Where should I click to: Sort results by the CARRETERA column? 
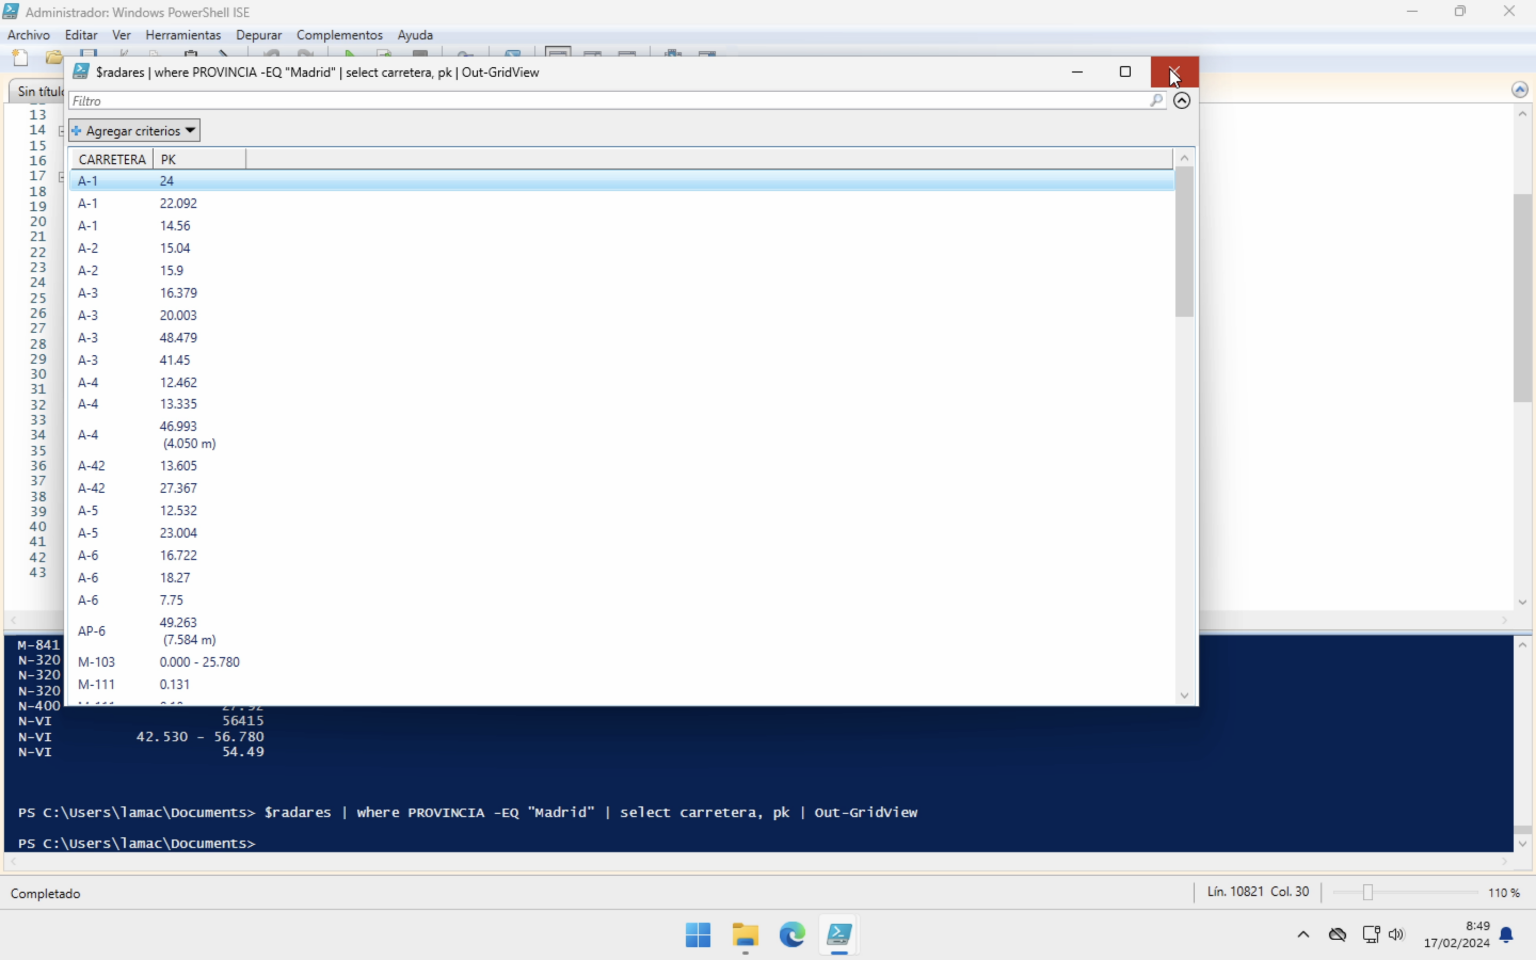[110, 159]
